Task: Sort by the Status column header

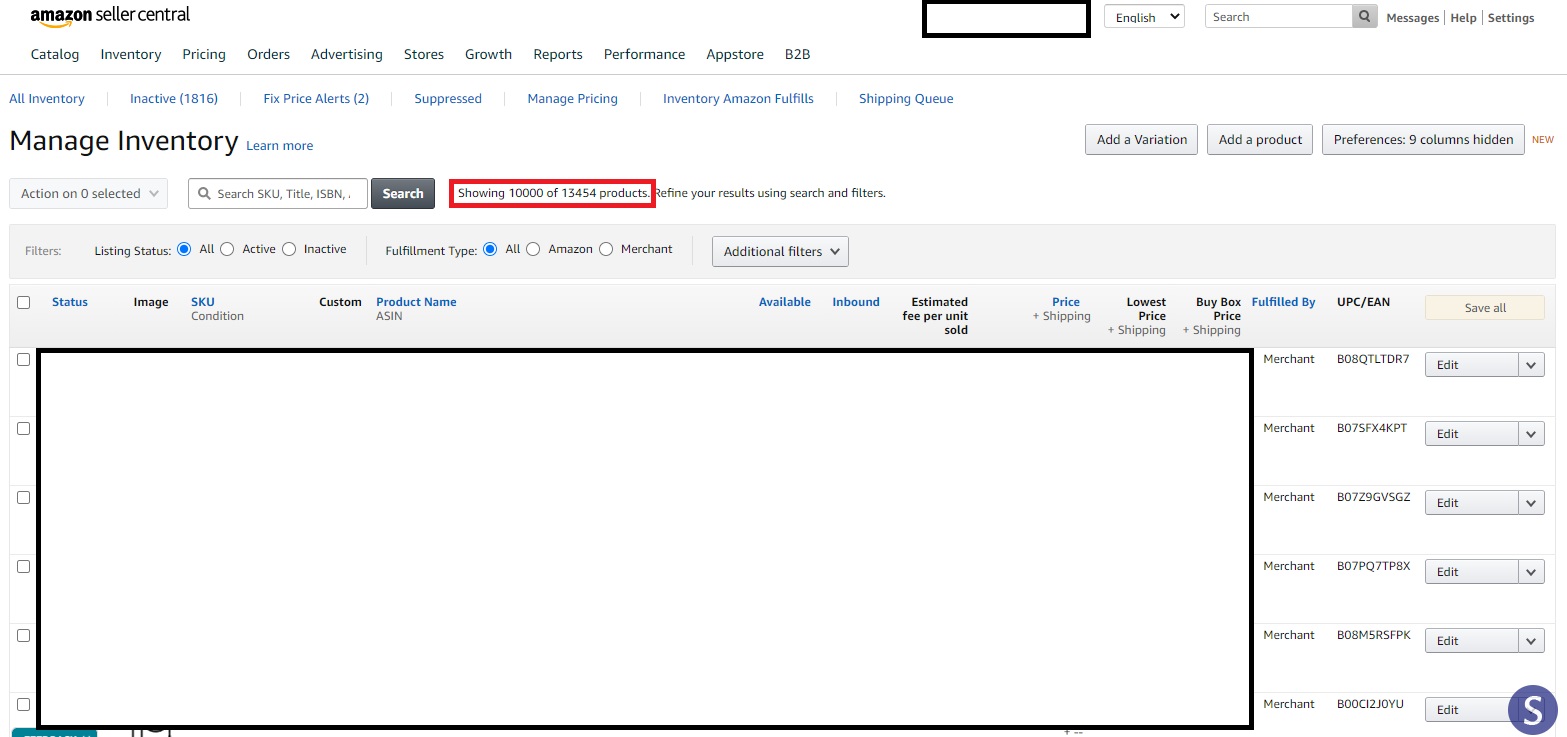Action: (x=70, y=302)
